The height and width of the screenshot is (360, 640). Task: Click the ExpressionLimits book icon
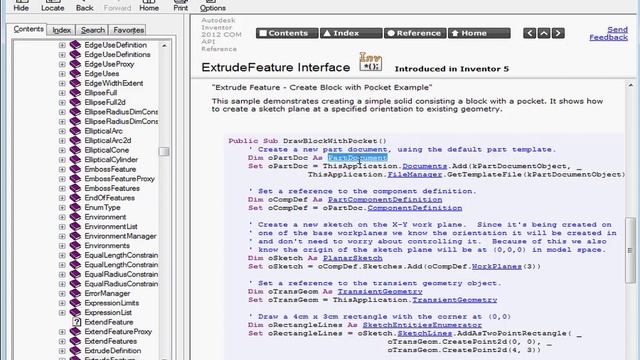pos(75,303)
